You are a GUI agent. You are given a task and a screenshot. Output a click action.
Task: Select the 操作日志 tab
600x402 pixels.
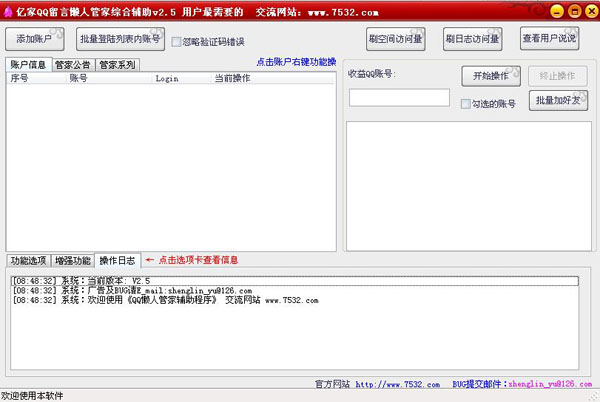pyautogui.click(x=117, y=260)
